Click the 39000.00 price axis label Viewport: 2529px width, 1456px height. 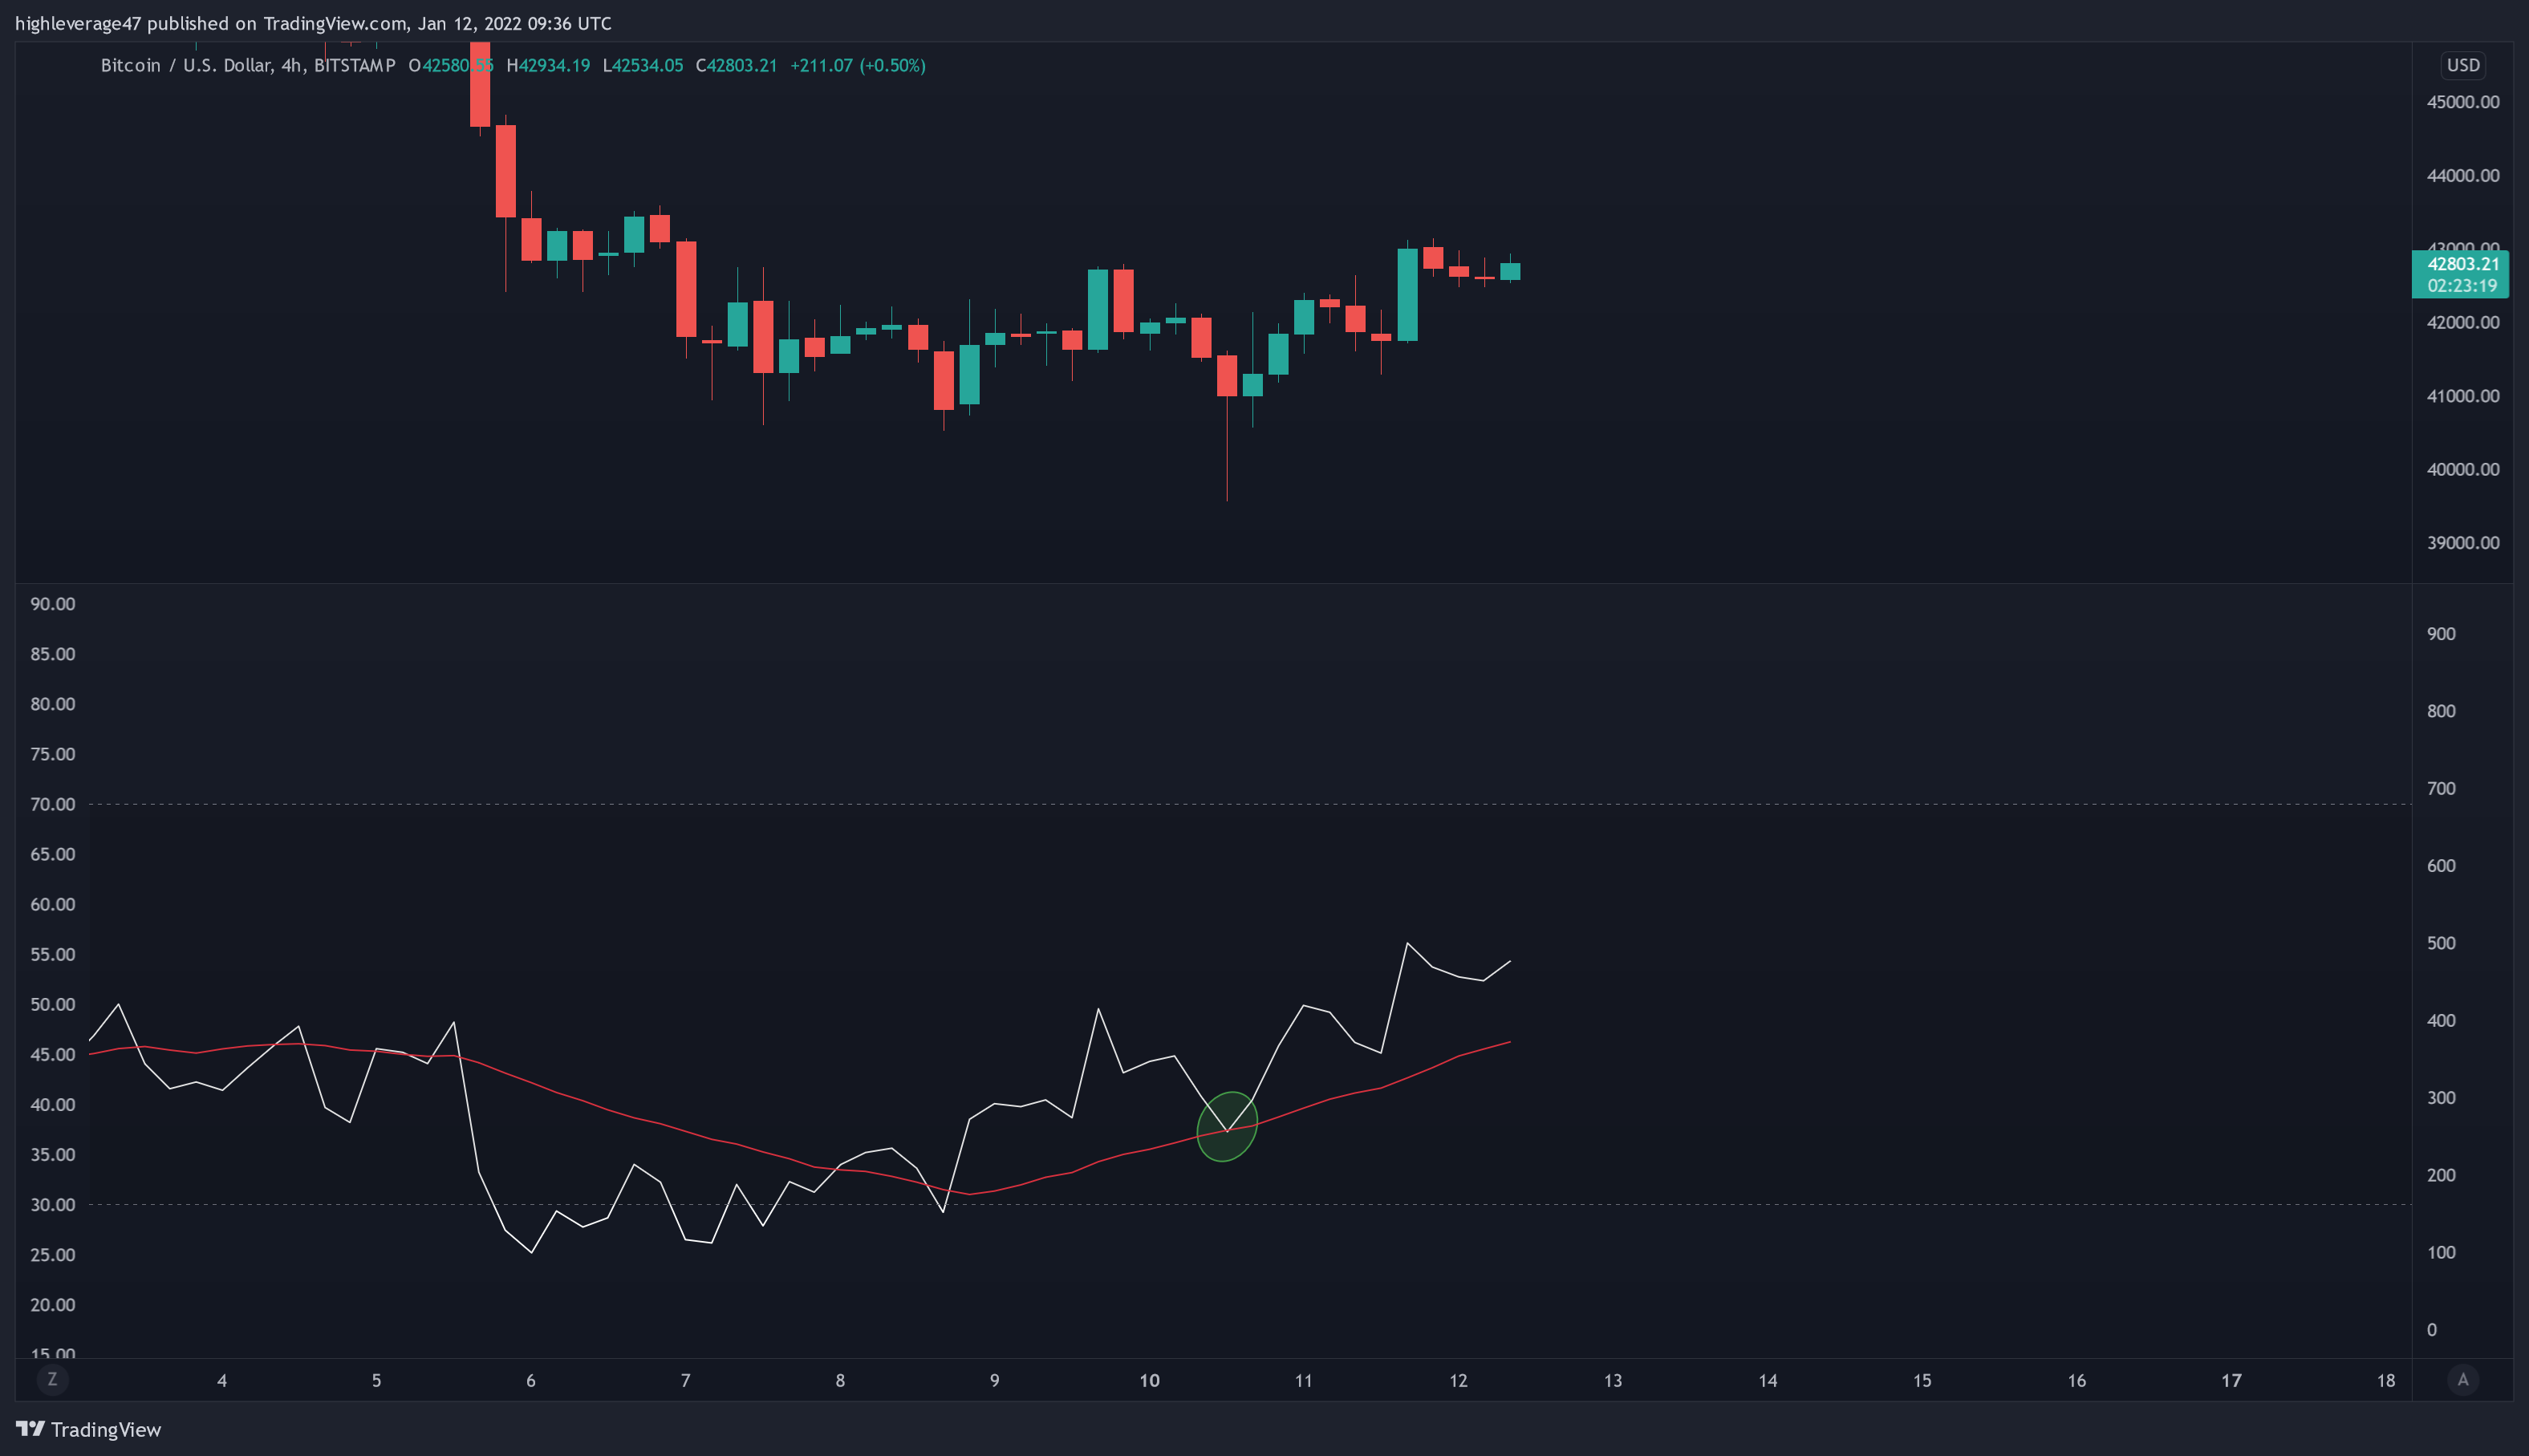pos(2463,543)
